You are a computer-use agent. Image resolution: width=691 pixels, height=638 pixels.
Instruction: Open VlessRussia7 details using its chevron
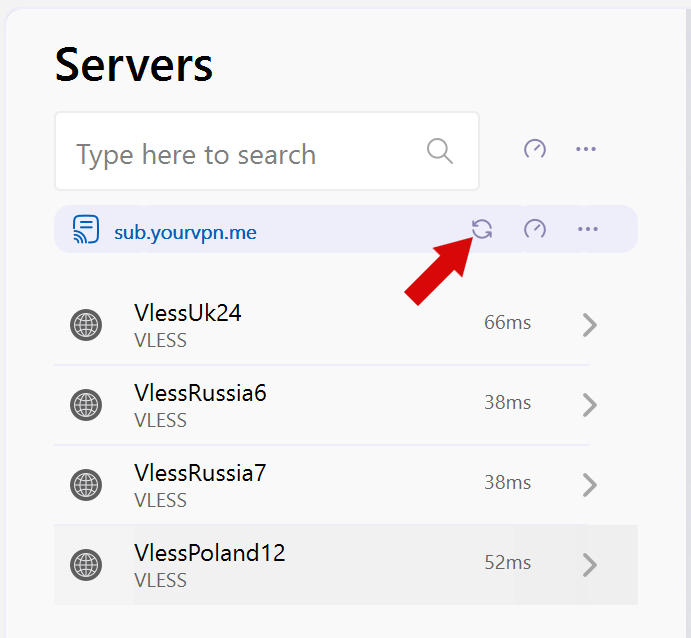coord(589,485)
